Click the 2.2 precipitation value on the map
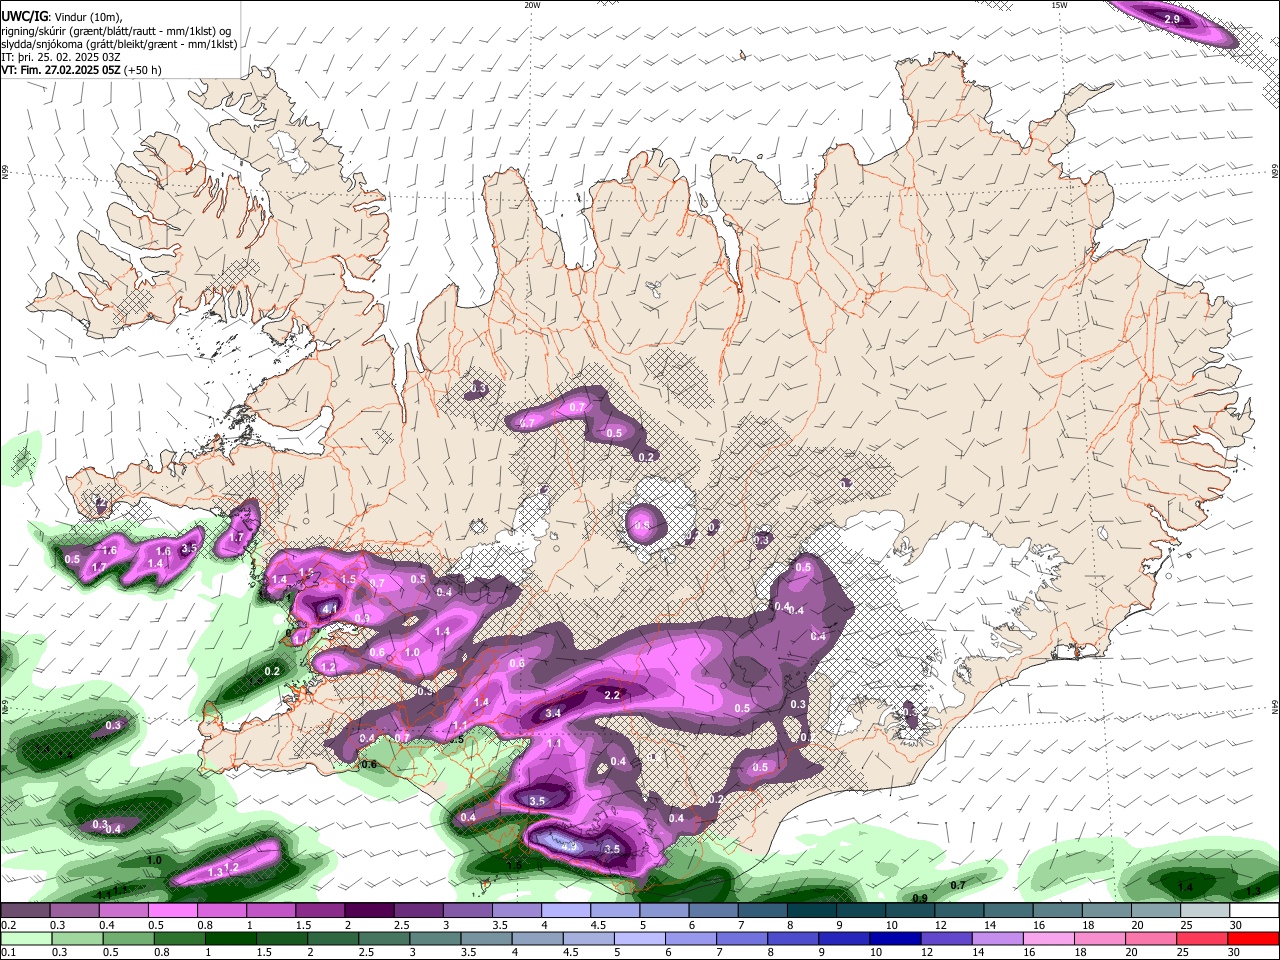The width and height of the screenshot is (1280, 960). pos(613,695)
